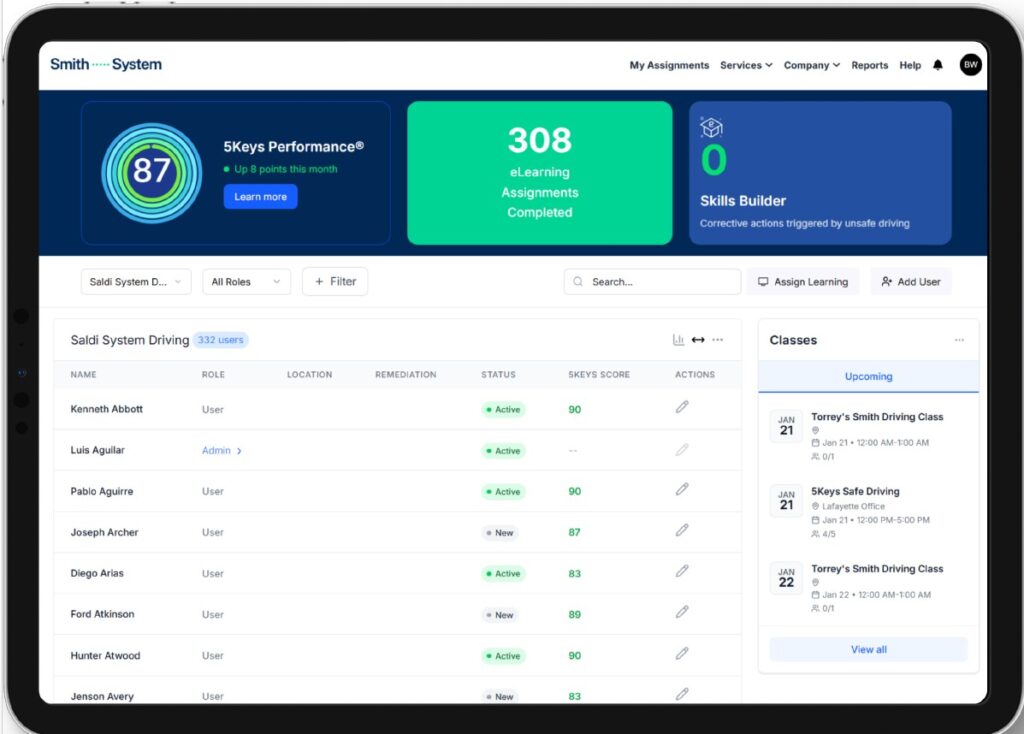This screenshot has height=734, width=1024.
Task: Open the Filter options with the plus icon
Action: click(x=322, y=281)
